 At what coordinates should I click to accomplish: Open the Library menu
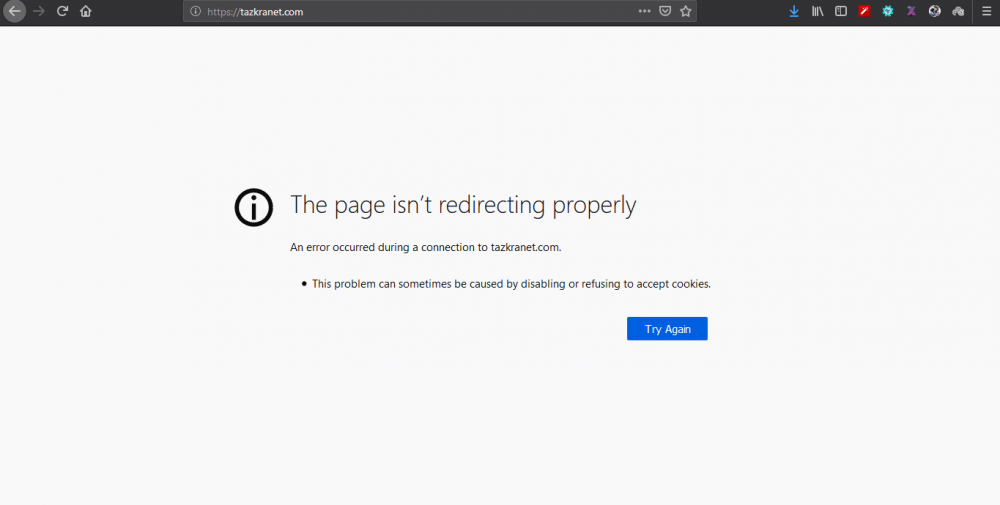pos(817,12)
